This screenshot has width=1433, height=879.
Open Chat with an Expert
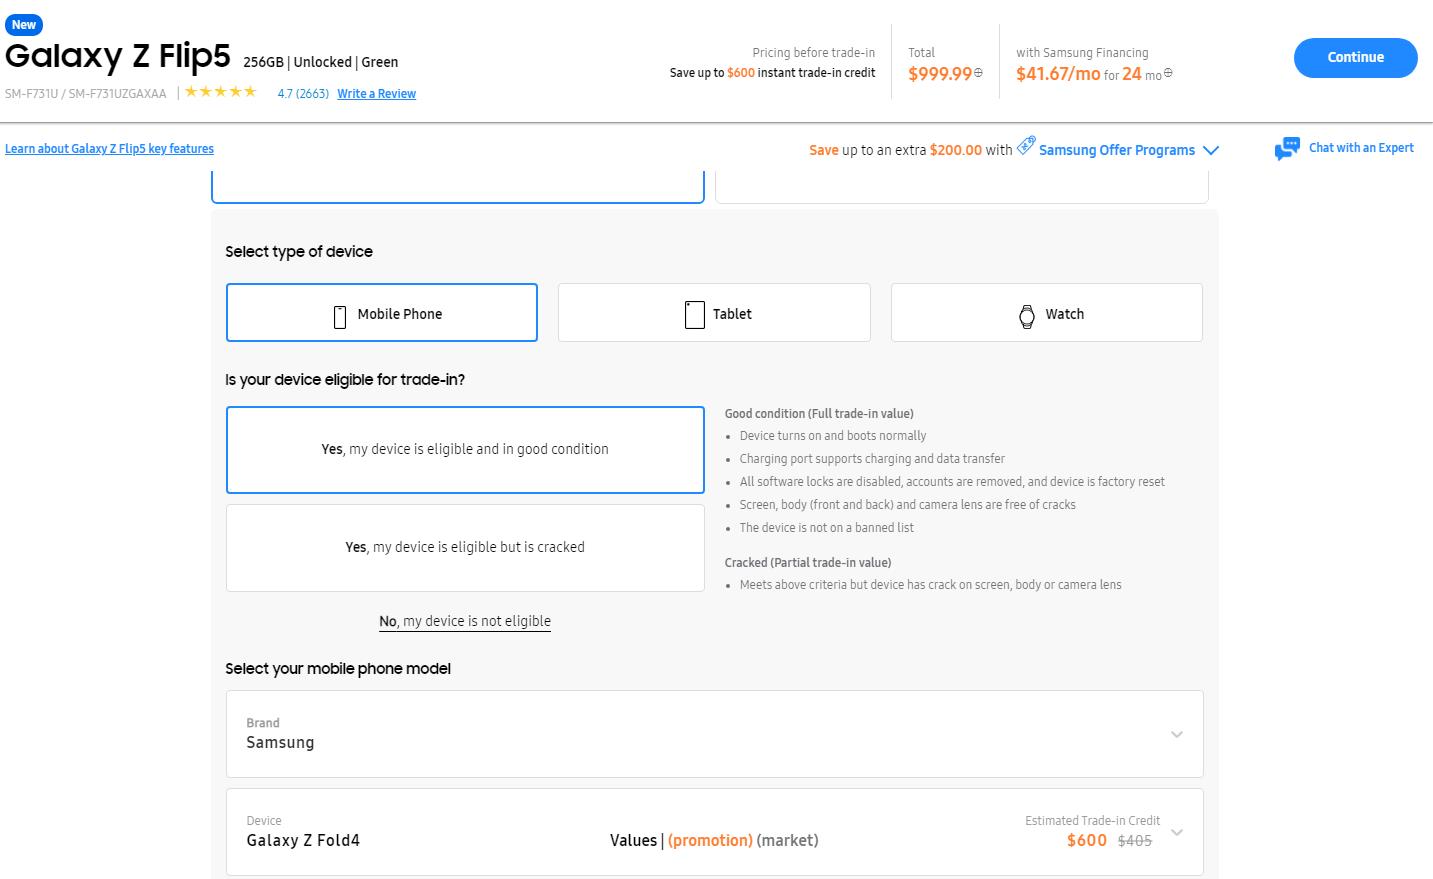[1360, 148]
